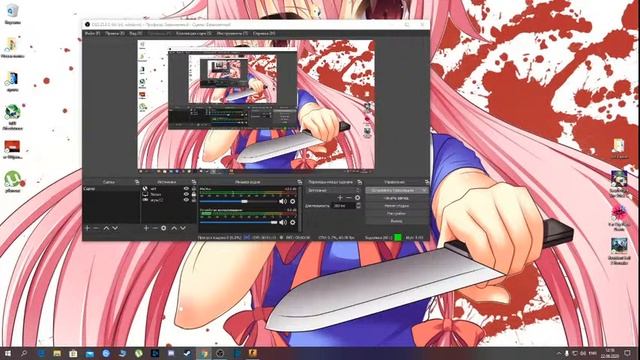The width and height of the screenshot is (640, 360).
Task: Pop out the Audio Mixer dock panel
Action: [300, 182]
